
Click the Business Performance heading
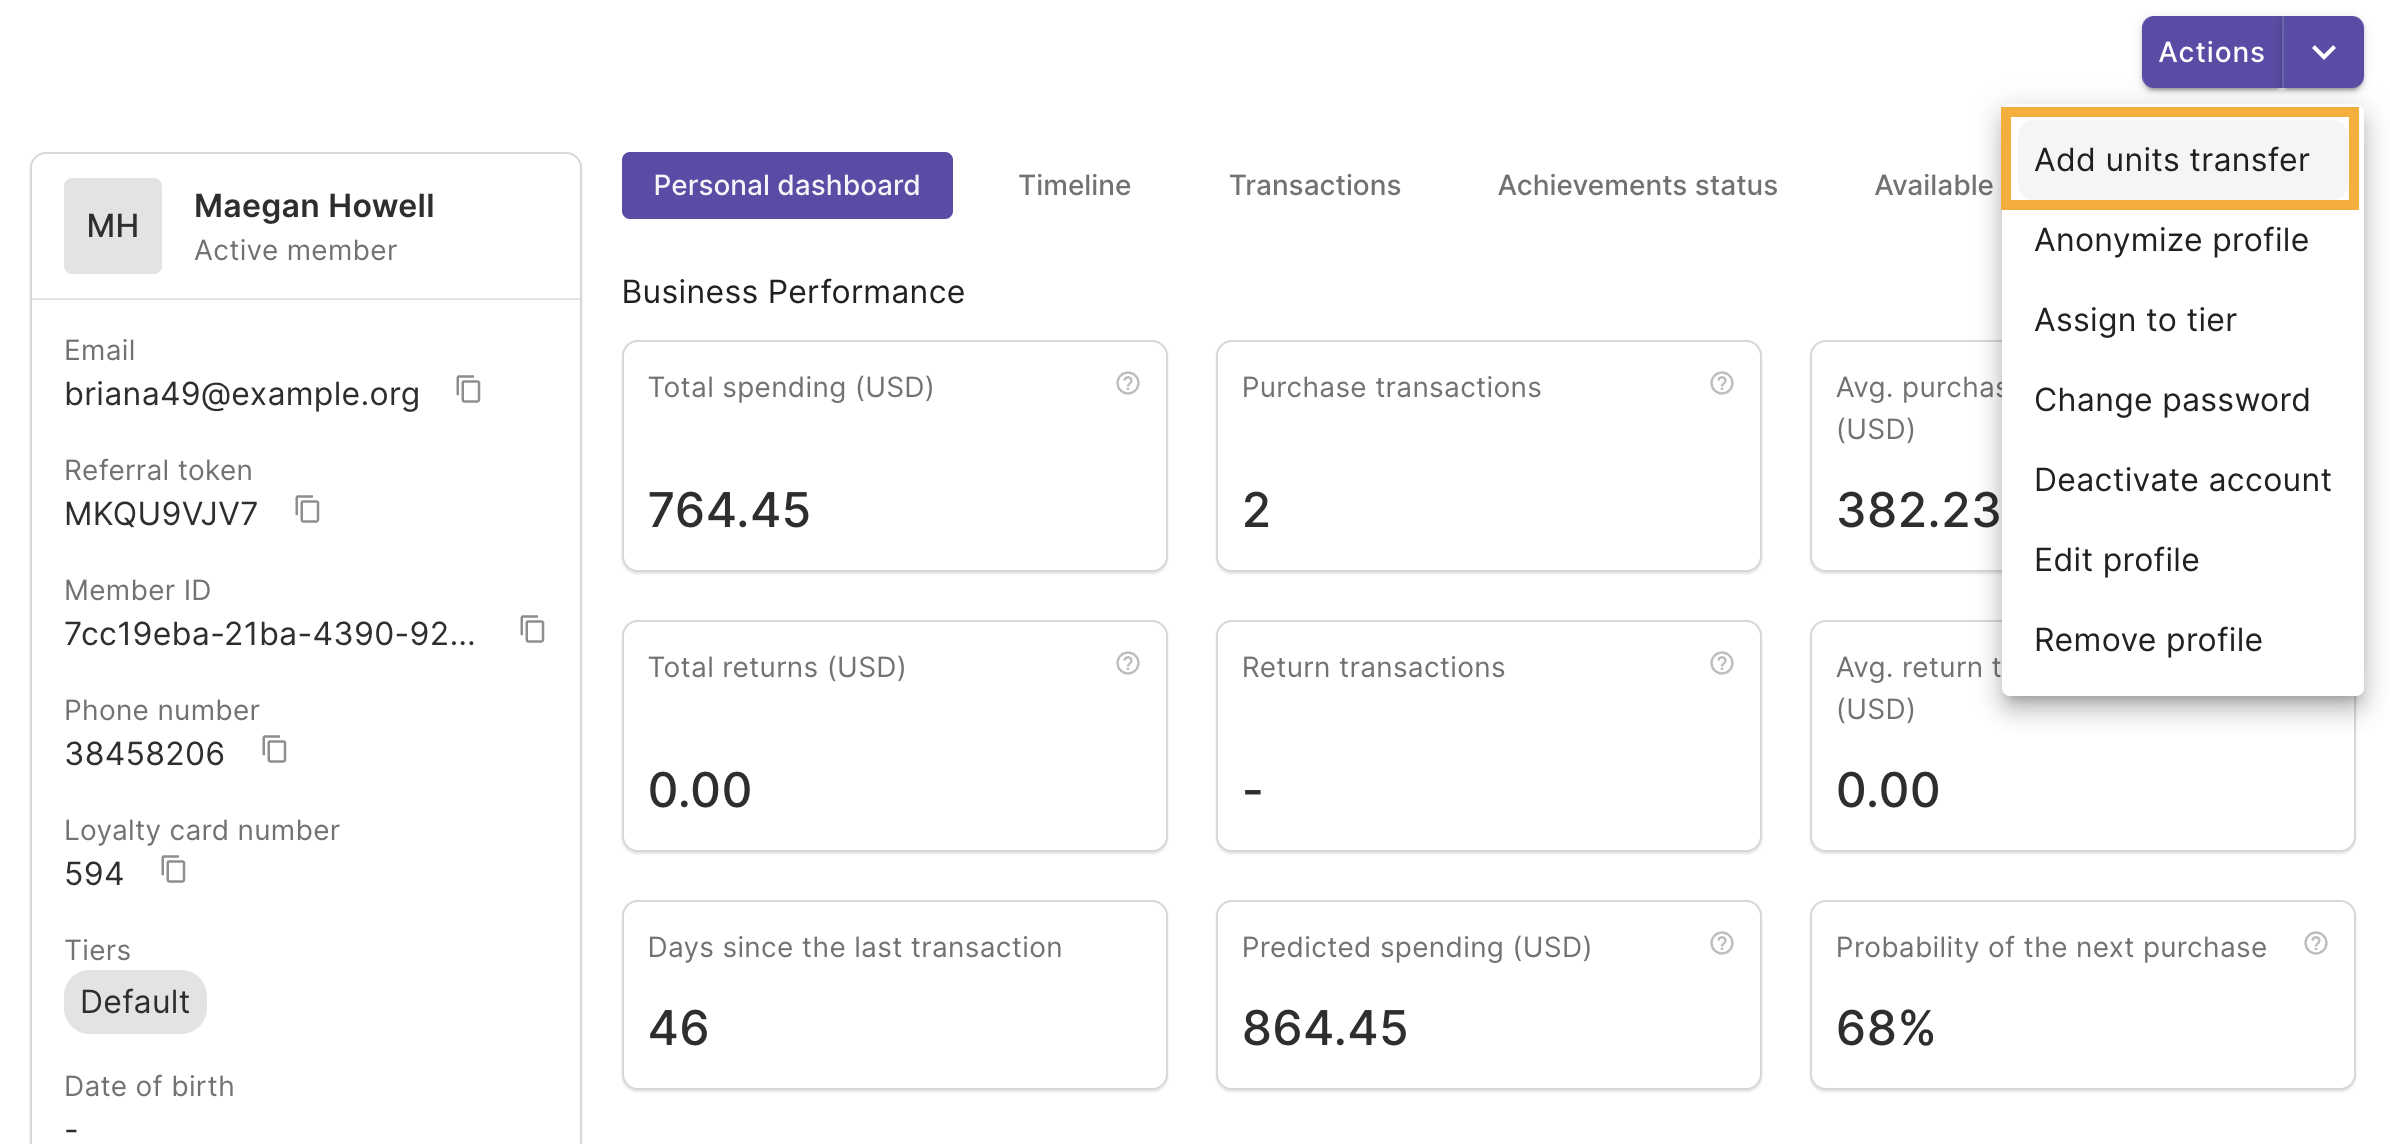coord(793,292)
